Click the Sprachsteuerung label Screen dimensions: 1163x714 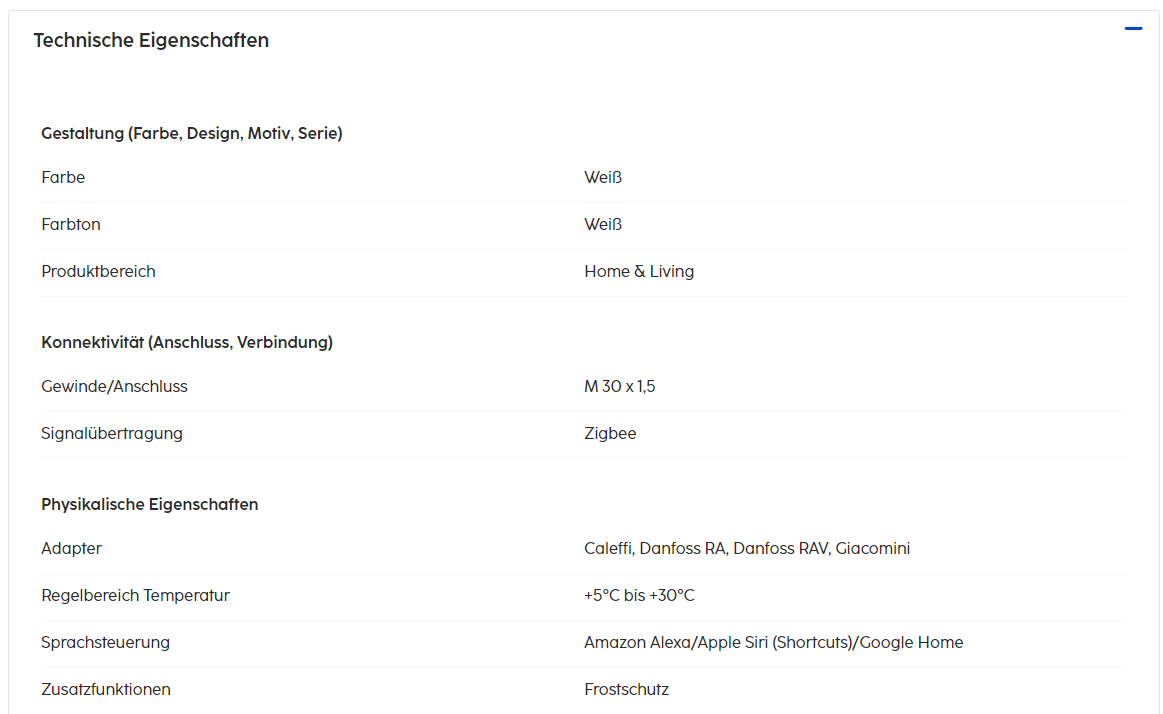105,642
